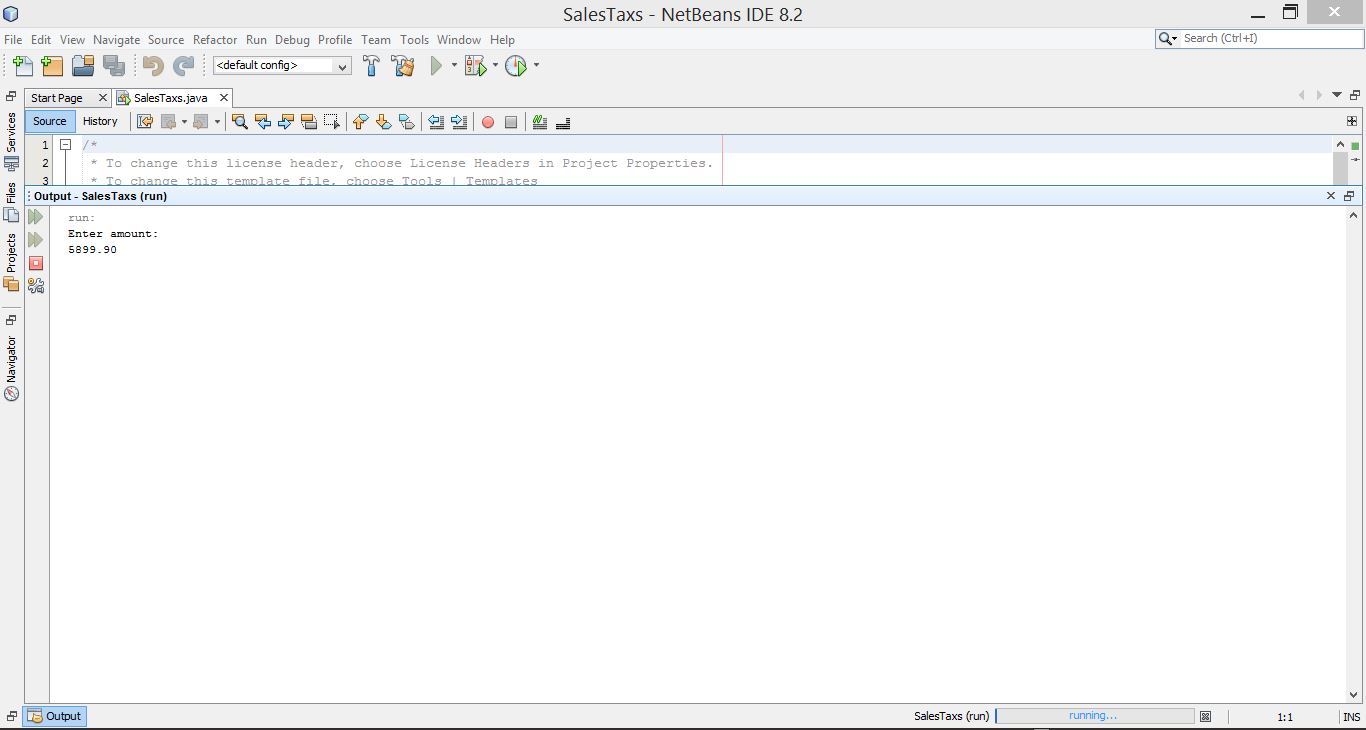Viewport: 1366px width, 730px height.
Task: Click the Build Project hammer icon
Action: click(371, 66)
